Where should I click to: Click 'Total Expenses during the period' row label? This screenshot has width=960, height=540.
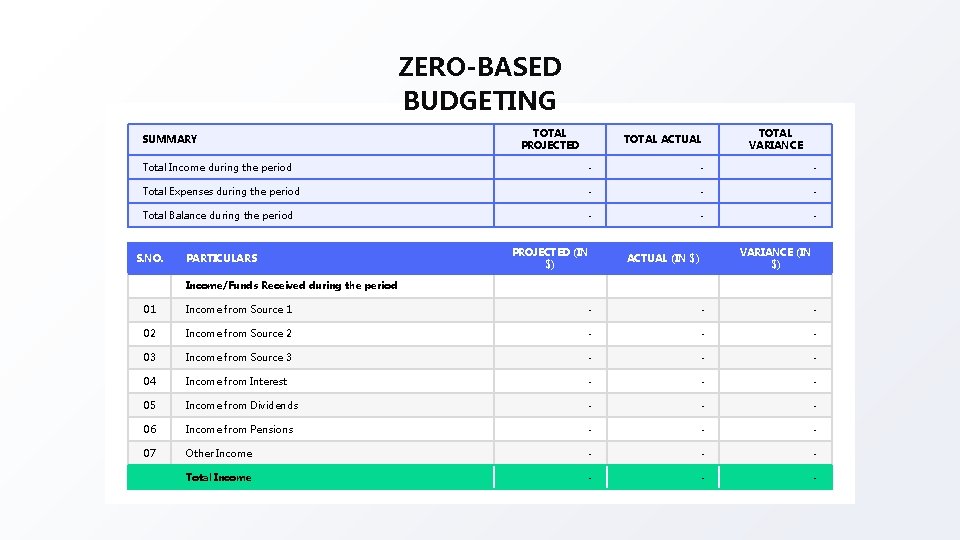point(221,191)
